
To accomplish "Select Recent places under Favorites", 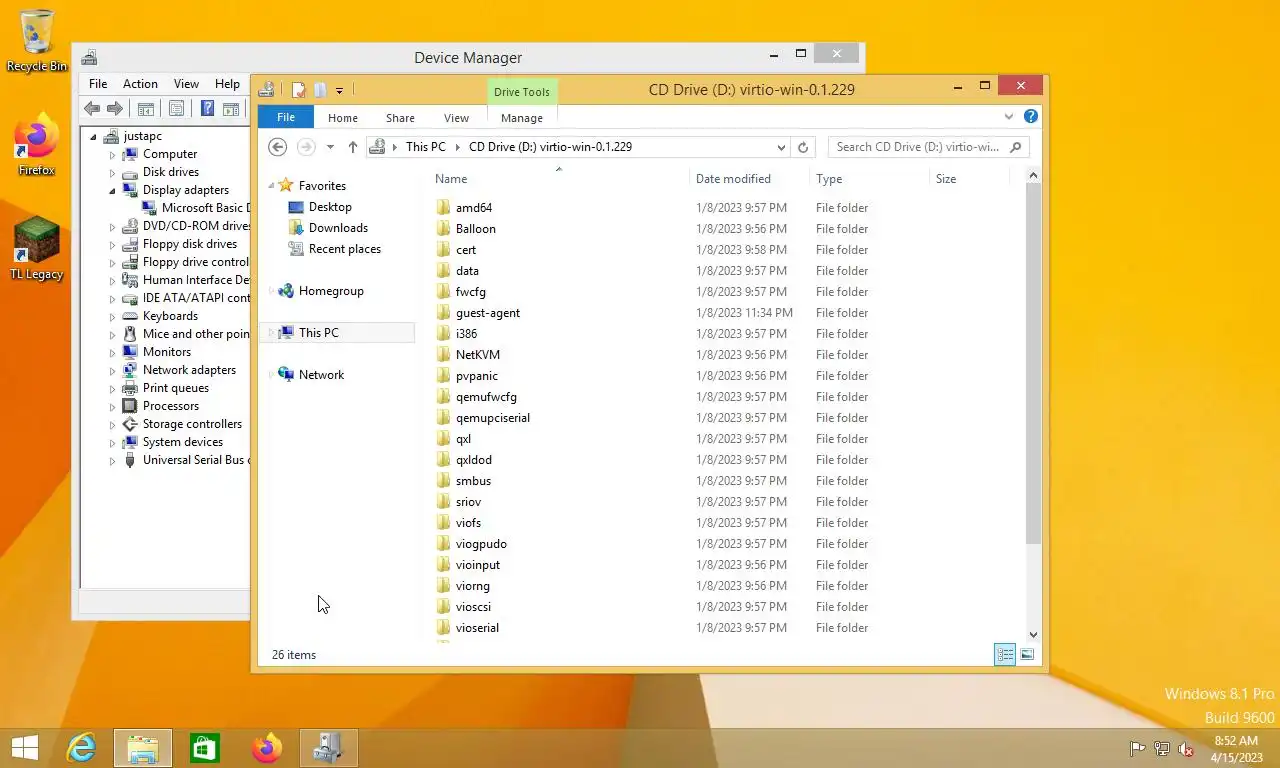I will [344, 249].
